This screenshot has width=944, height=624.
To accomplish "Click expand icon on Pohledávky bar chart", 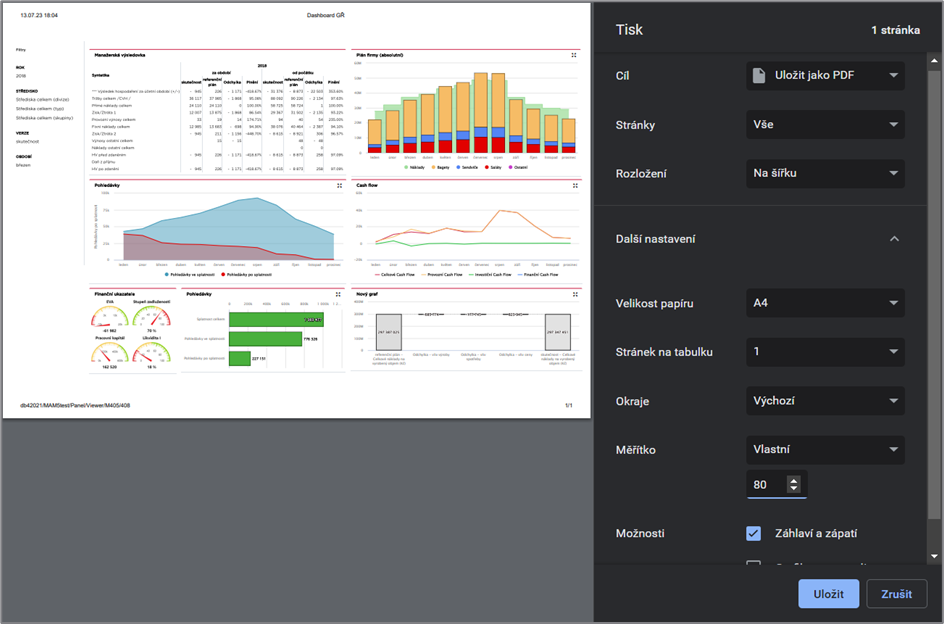I will pyautogui.click(x=338, y=295).
